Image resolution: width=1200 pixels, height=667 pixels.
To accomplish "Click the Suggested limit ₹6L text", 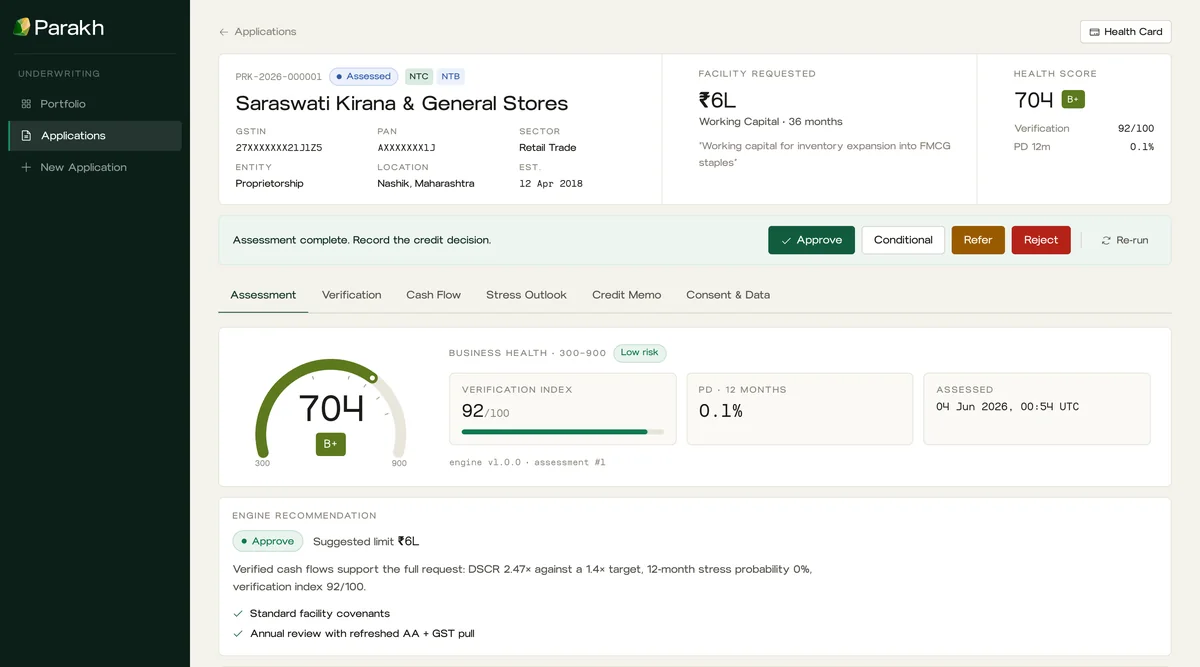I will [366, 542].
